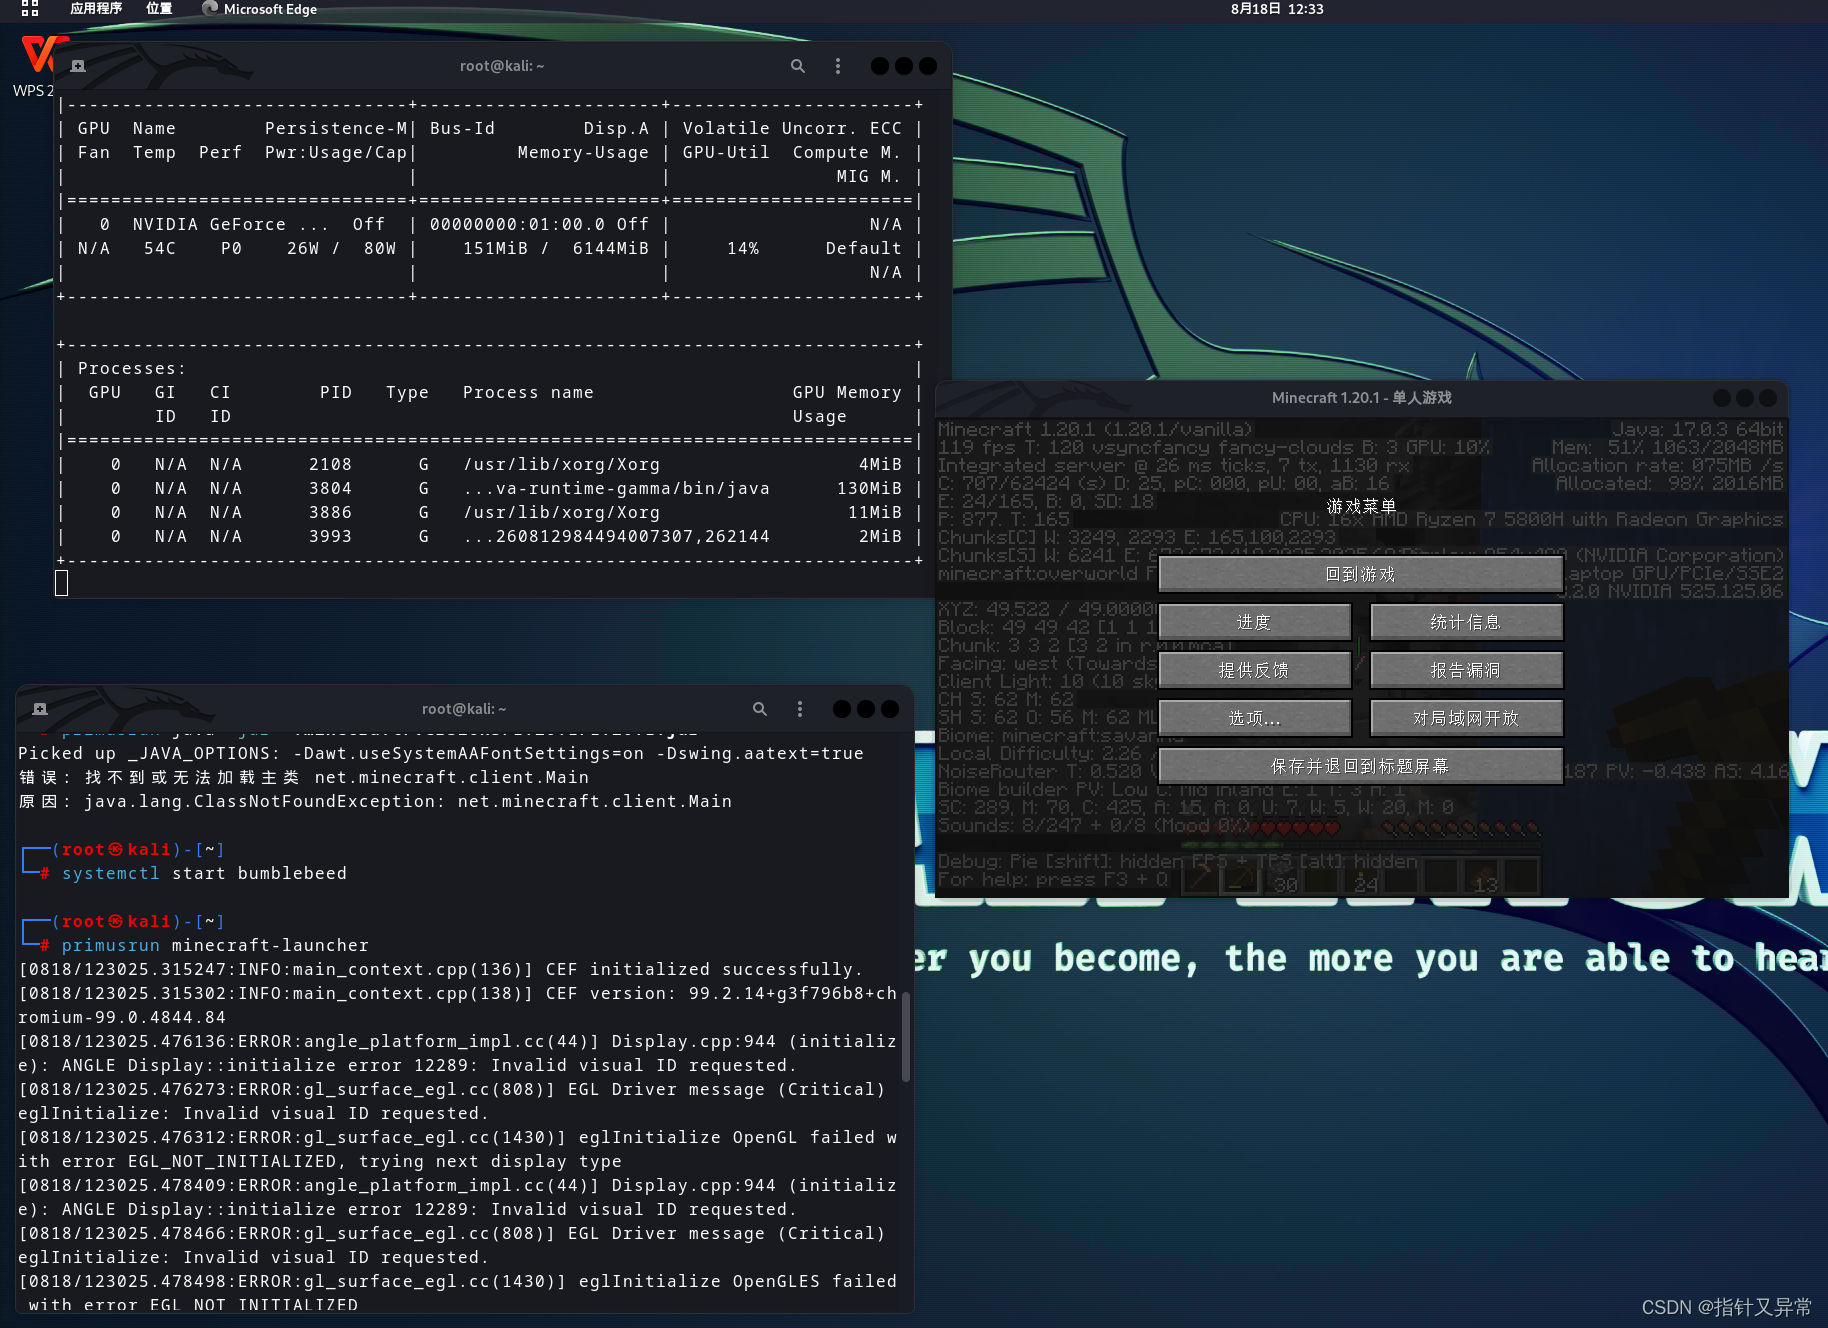Click '151MiB / 6144MiB' memory usage text
Viewport: 1828px width, 1328px height.
pos(555,249)
